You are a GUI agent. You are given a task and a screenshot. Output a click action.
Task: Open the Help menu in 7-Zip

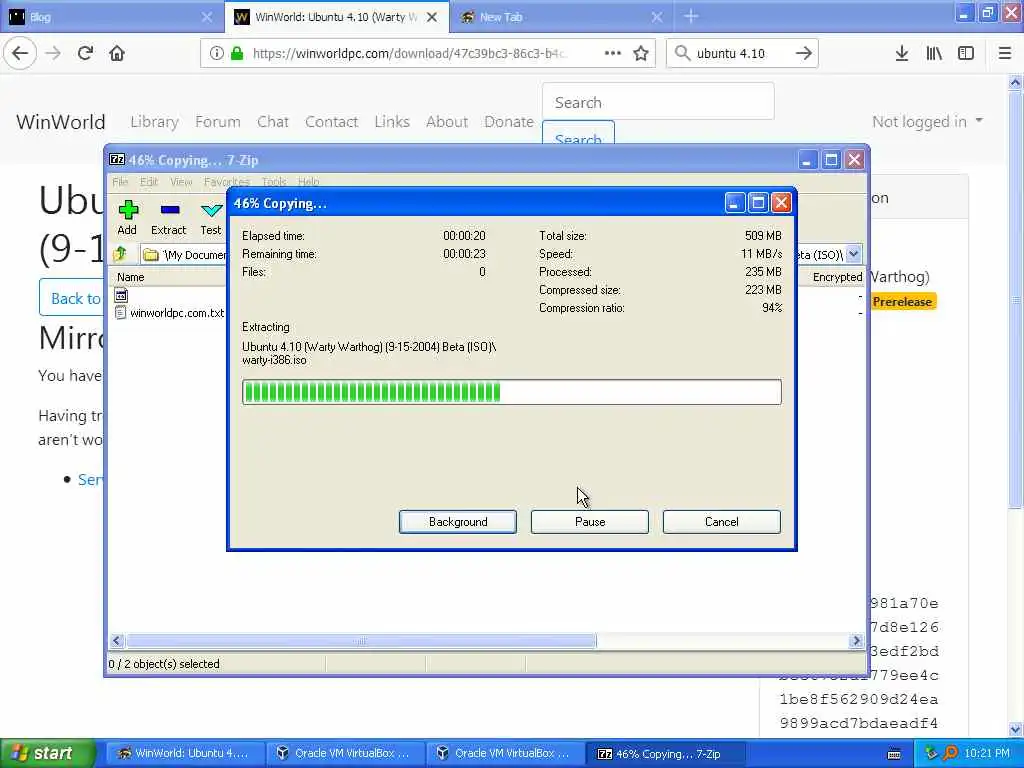[x=308, y=182]
